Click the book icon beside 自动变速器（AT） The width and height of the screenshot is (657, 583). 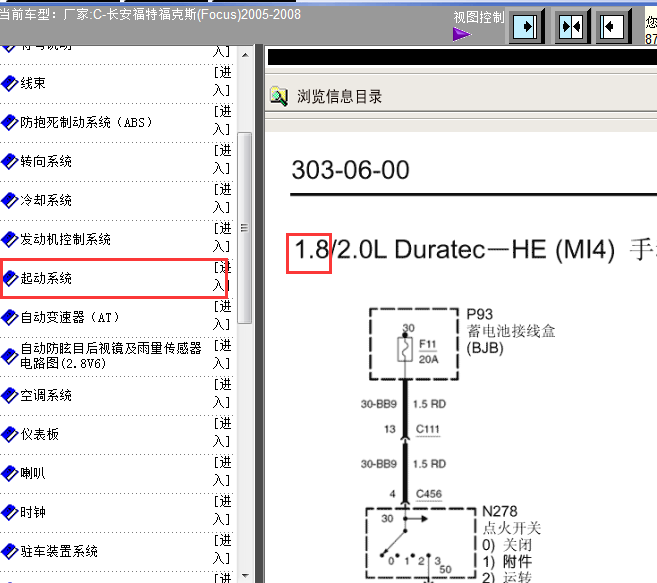(x=9, y=317)
